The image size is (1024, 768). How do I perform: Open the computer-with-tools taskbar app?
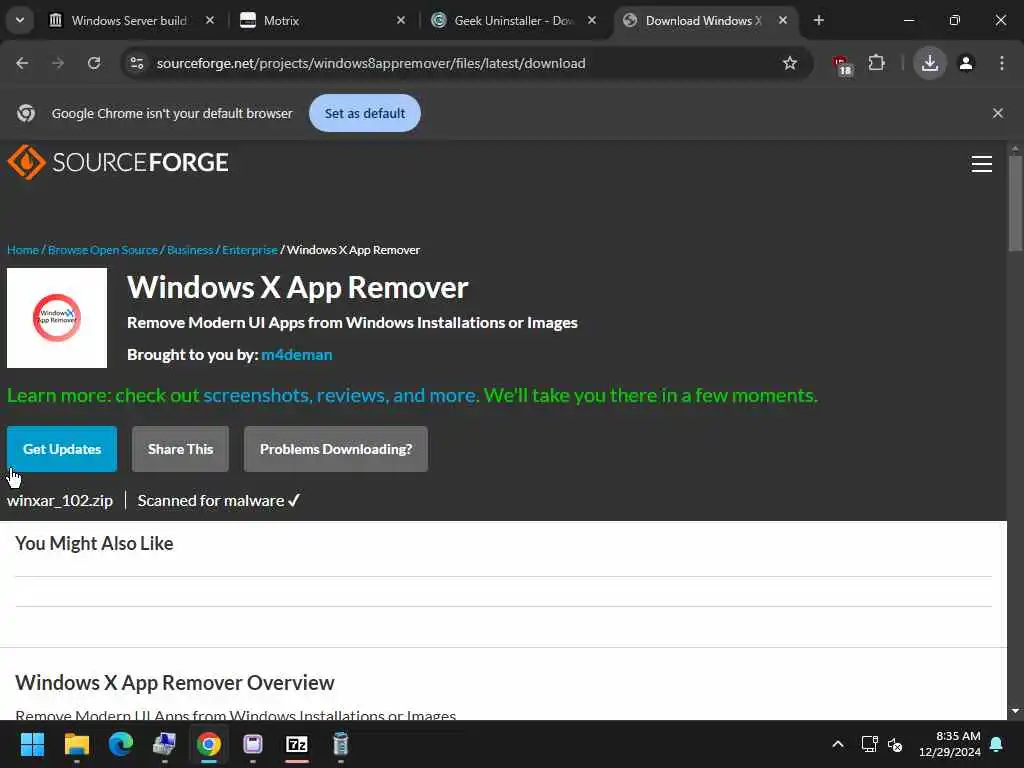[165, 744]
